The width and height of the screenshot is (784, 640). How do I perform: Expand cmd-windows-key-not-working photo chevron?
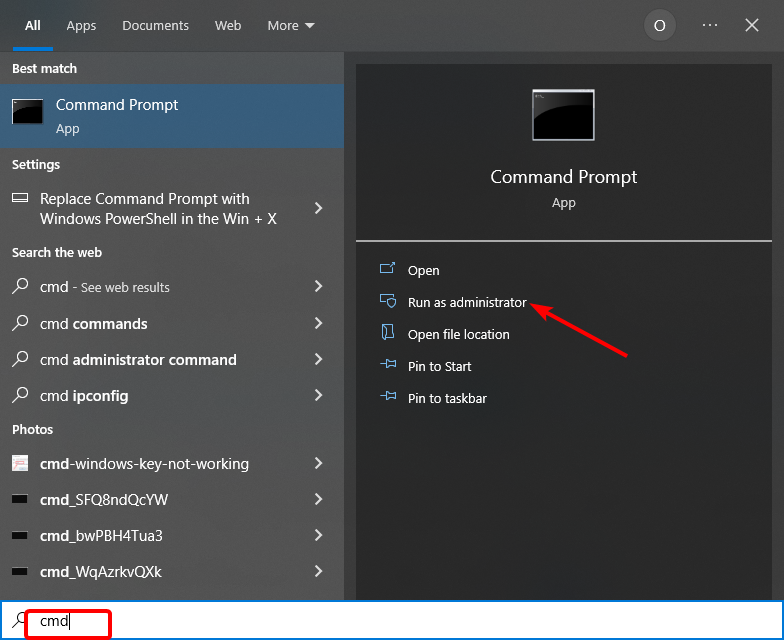[318, 463]
